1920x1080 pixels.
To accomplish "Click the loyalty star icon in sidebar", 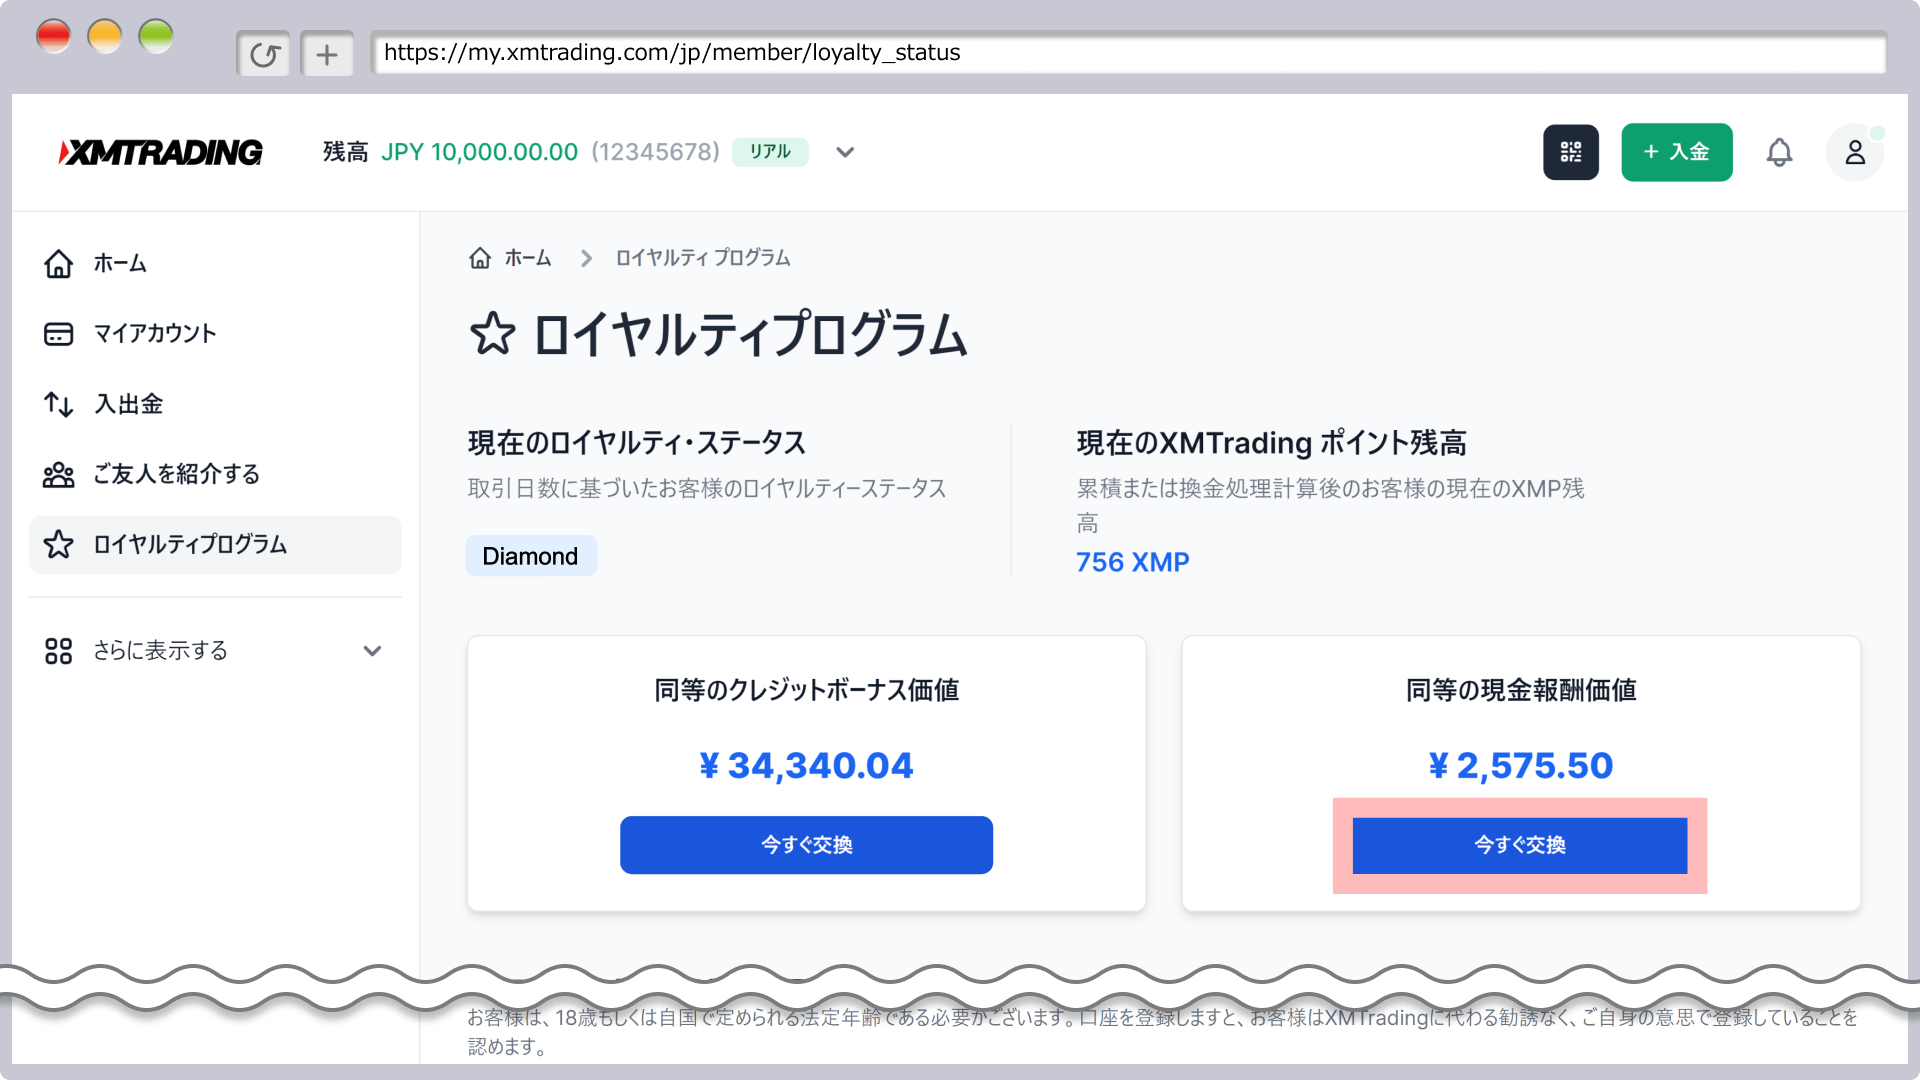I will click(58, 544).
